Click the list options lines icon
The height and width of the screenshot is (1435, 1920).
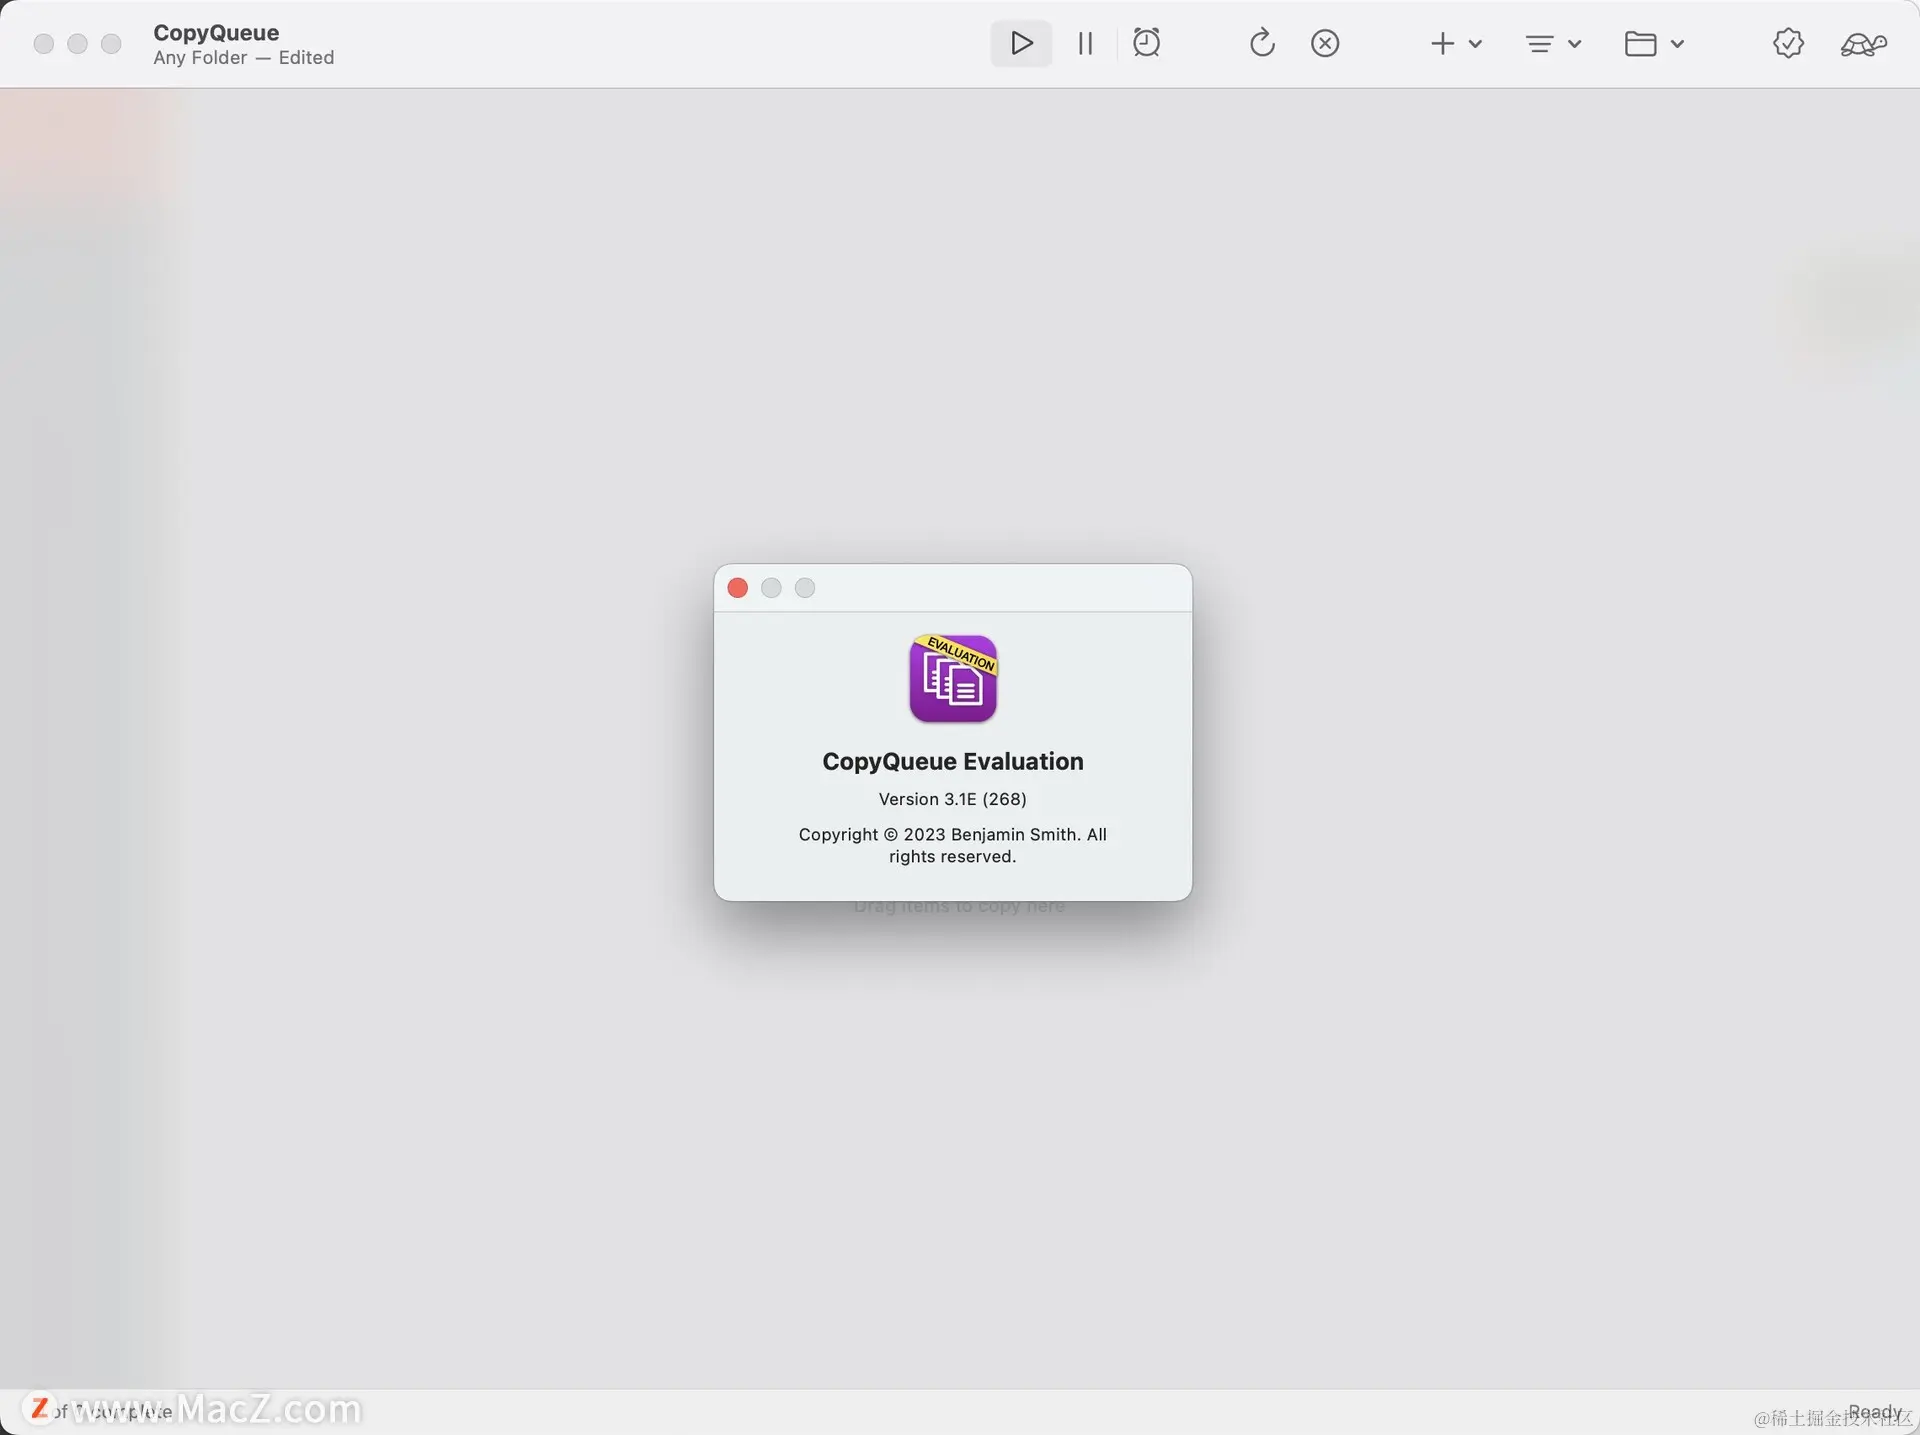tap(1540, 44)
